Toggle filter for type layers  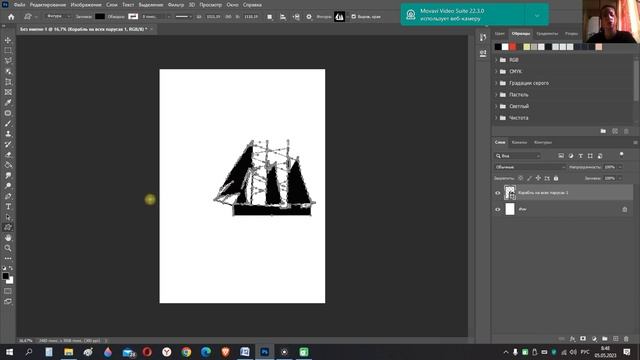pos(580,156)
